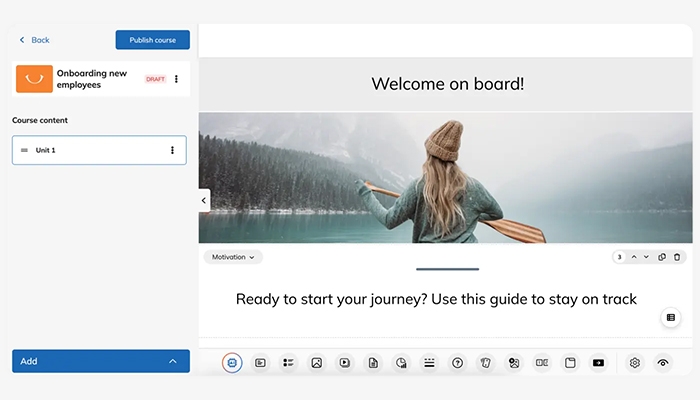This screenshot has width=700, height=400.
Task: Delete the current section with trash icon
Action: pyautogui.click(x=677, y=257)
